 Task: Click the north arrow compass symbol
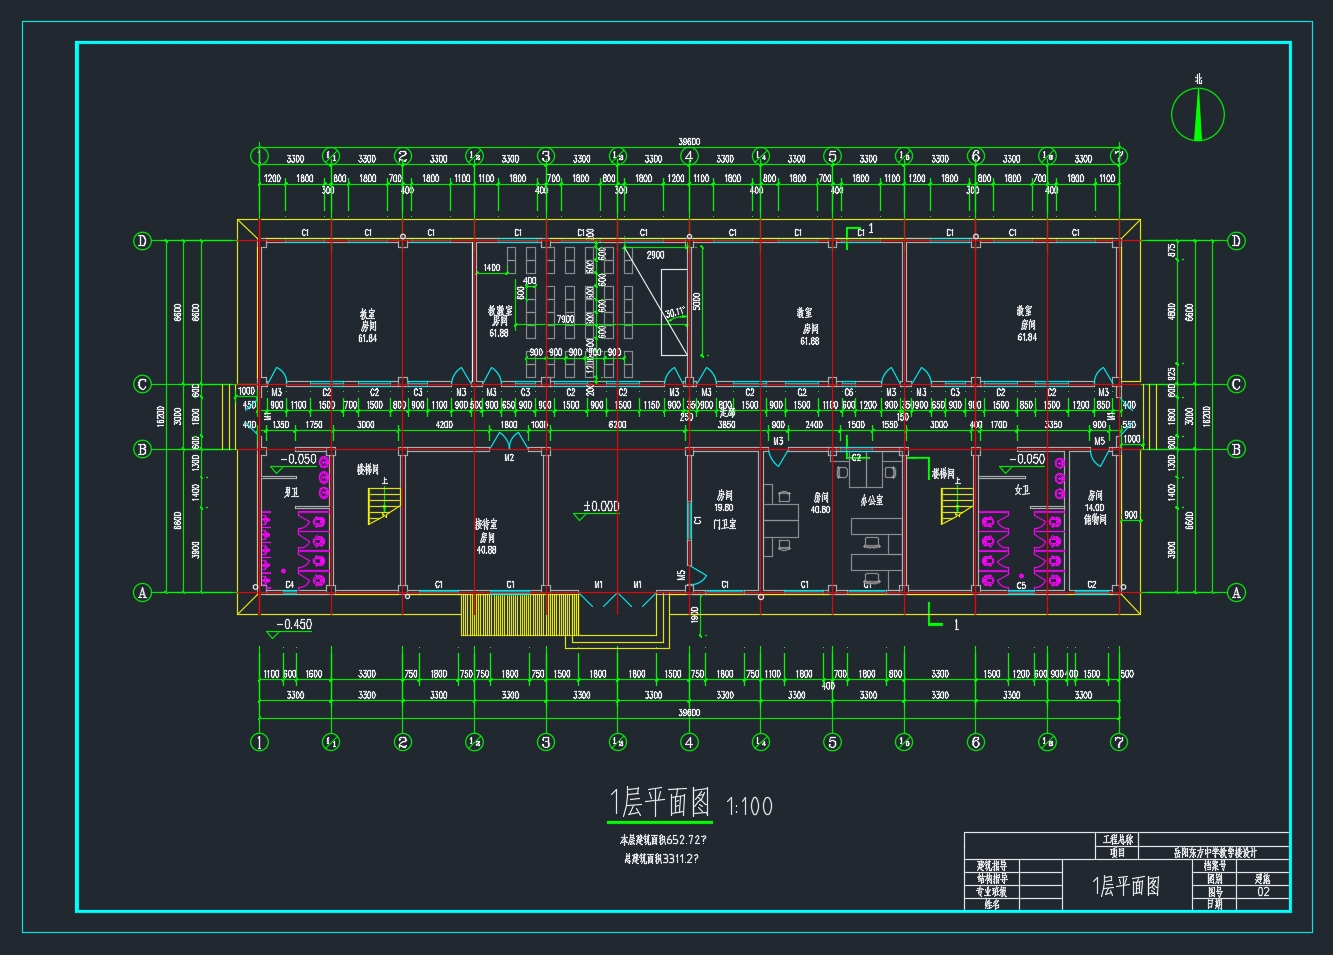click(1197, 113)
